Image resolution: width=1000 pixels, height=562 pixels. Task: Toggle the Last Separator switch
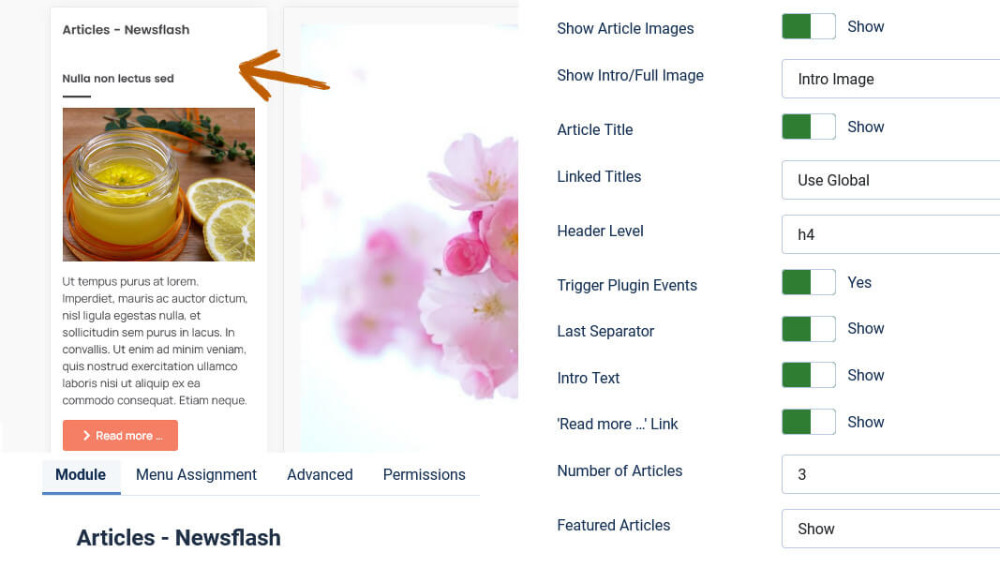(x=809, y=329)
